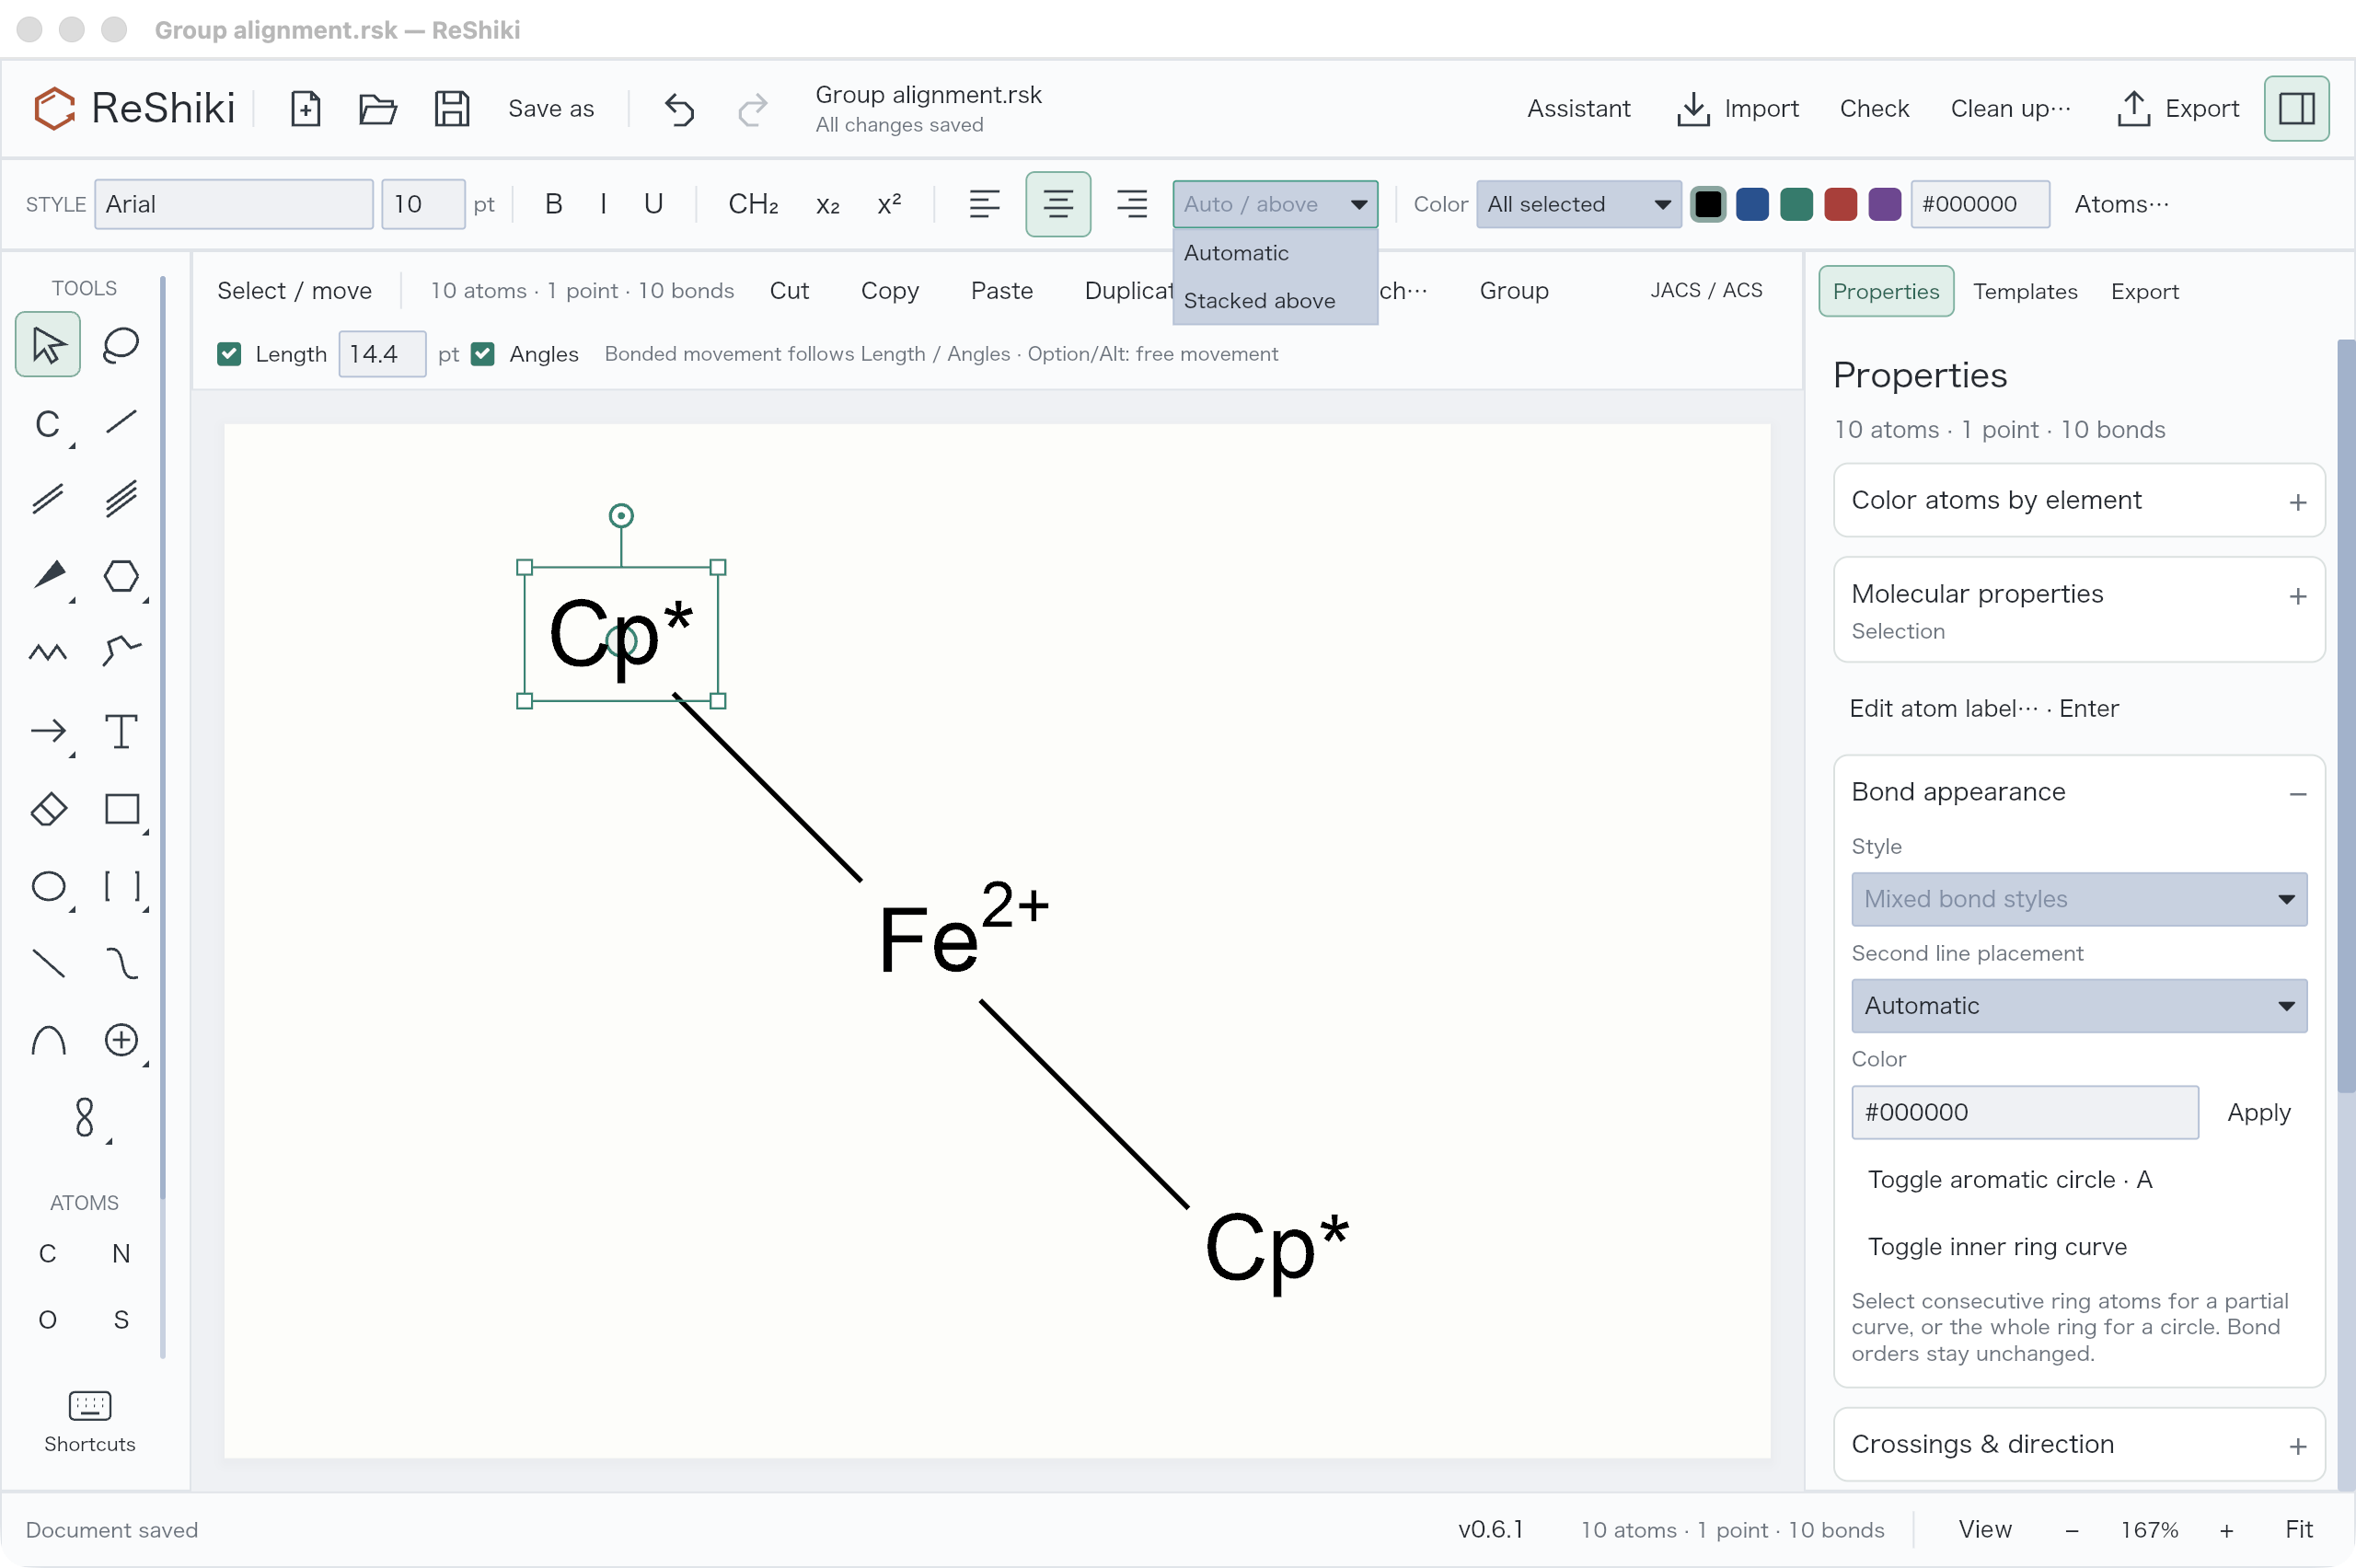
Task: Align label text center
Action: (x=1058, y=204)
